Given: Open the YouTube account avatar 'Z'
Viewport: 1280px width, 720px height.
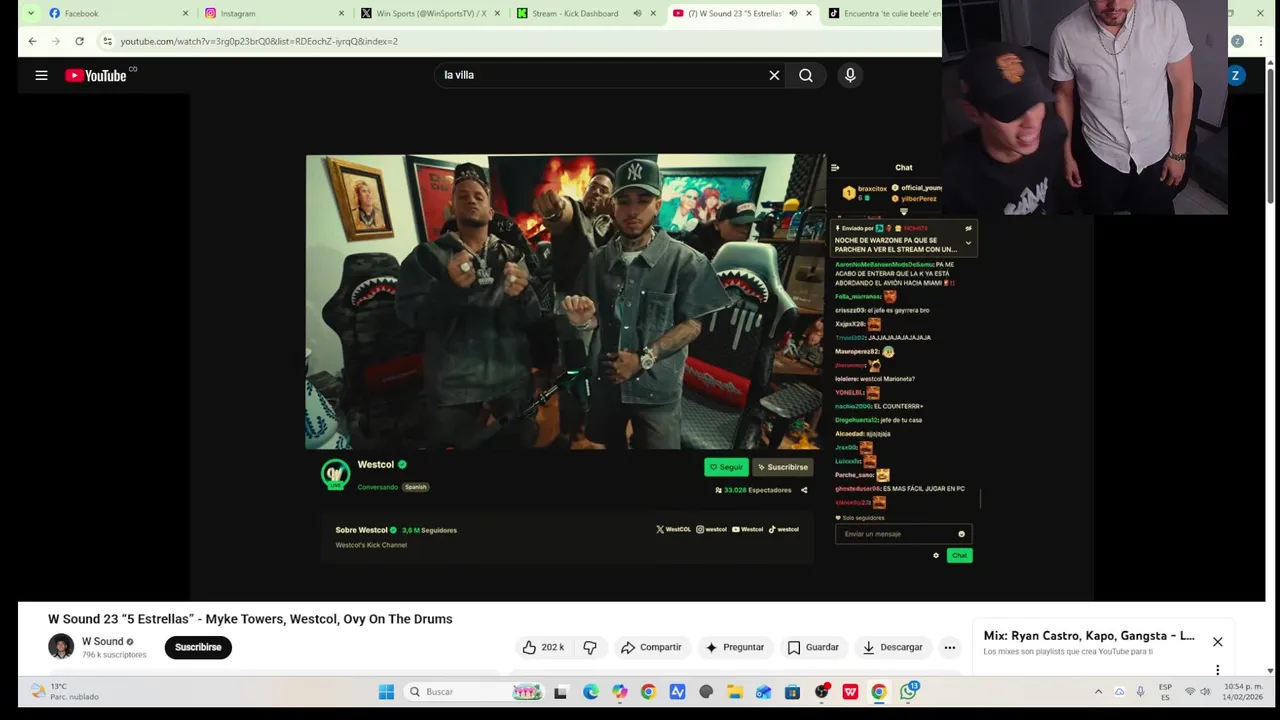Looking at the screenshot, I should (1235, 75).
